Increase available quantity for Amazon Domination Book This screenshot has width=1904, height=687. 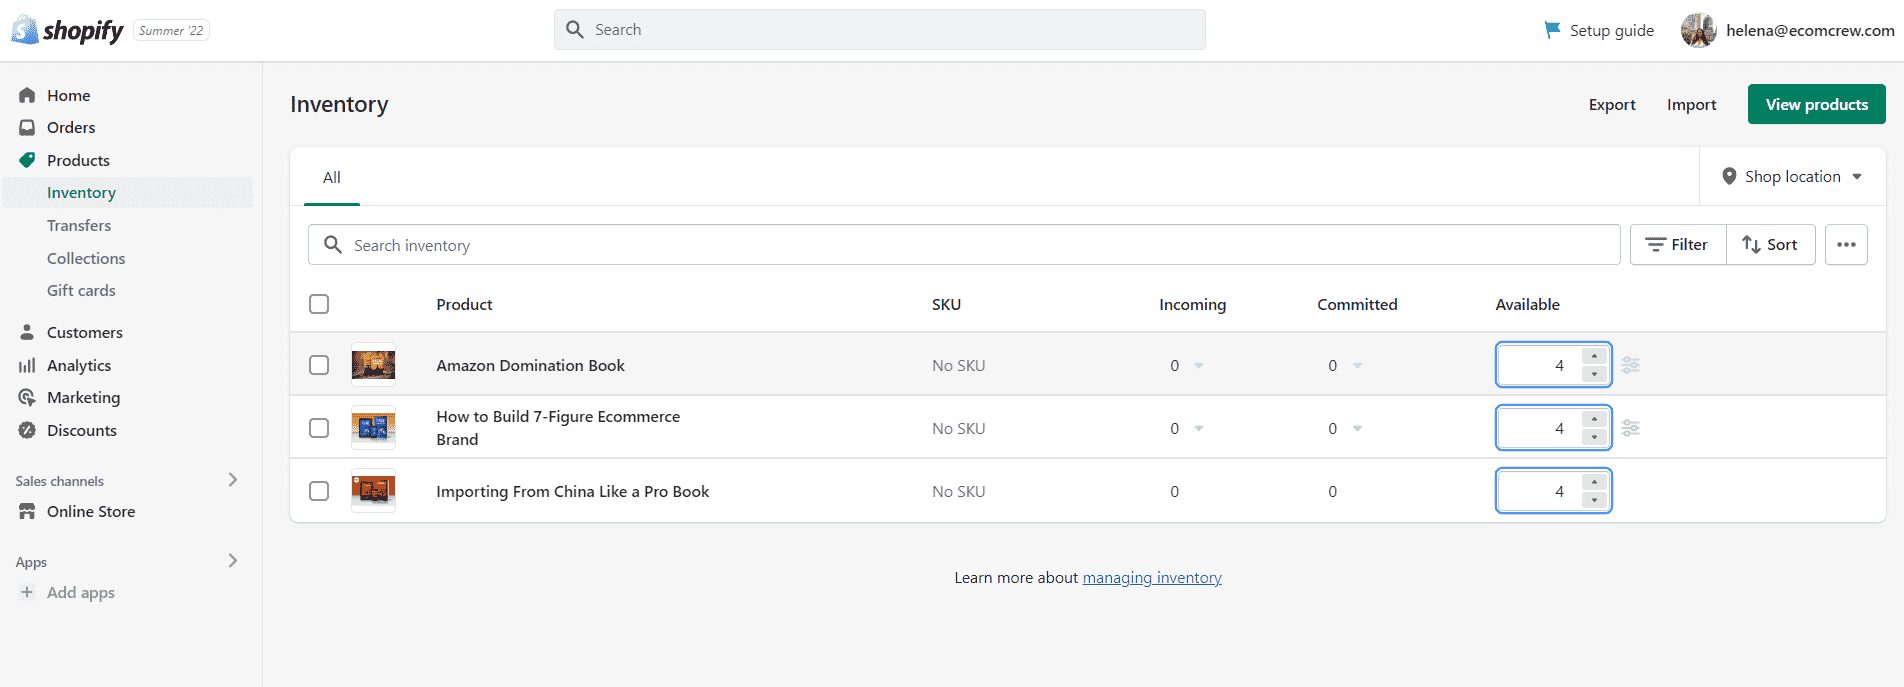coord(1594,356)
